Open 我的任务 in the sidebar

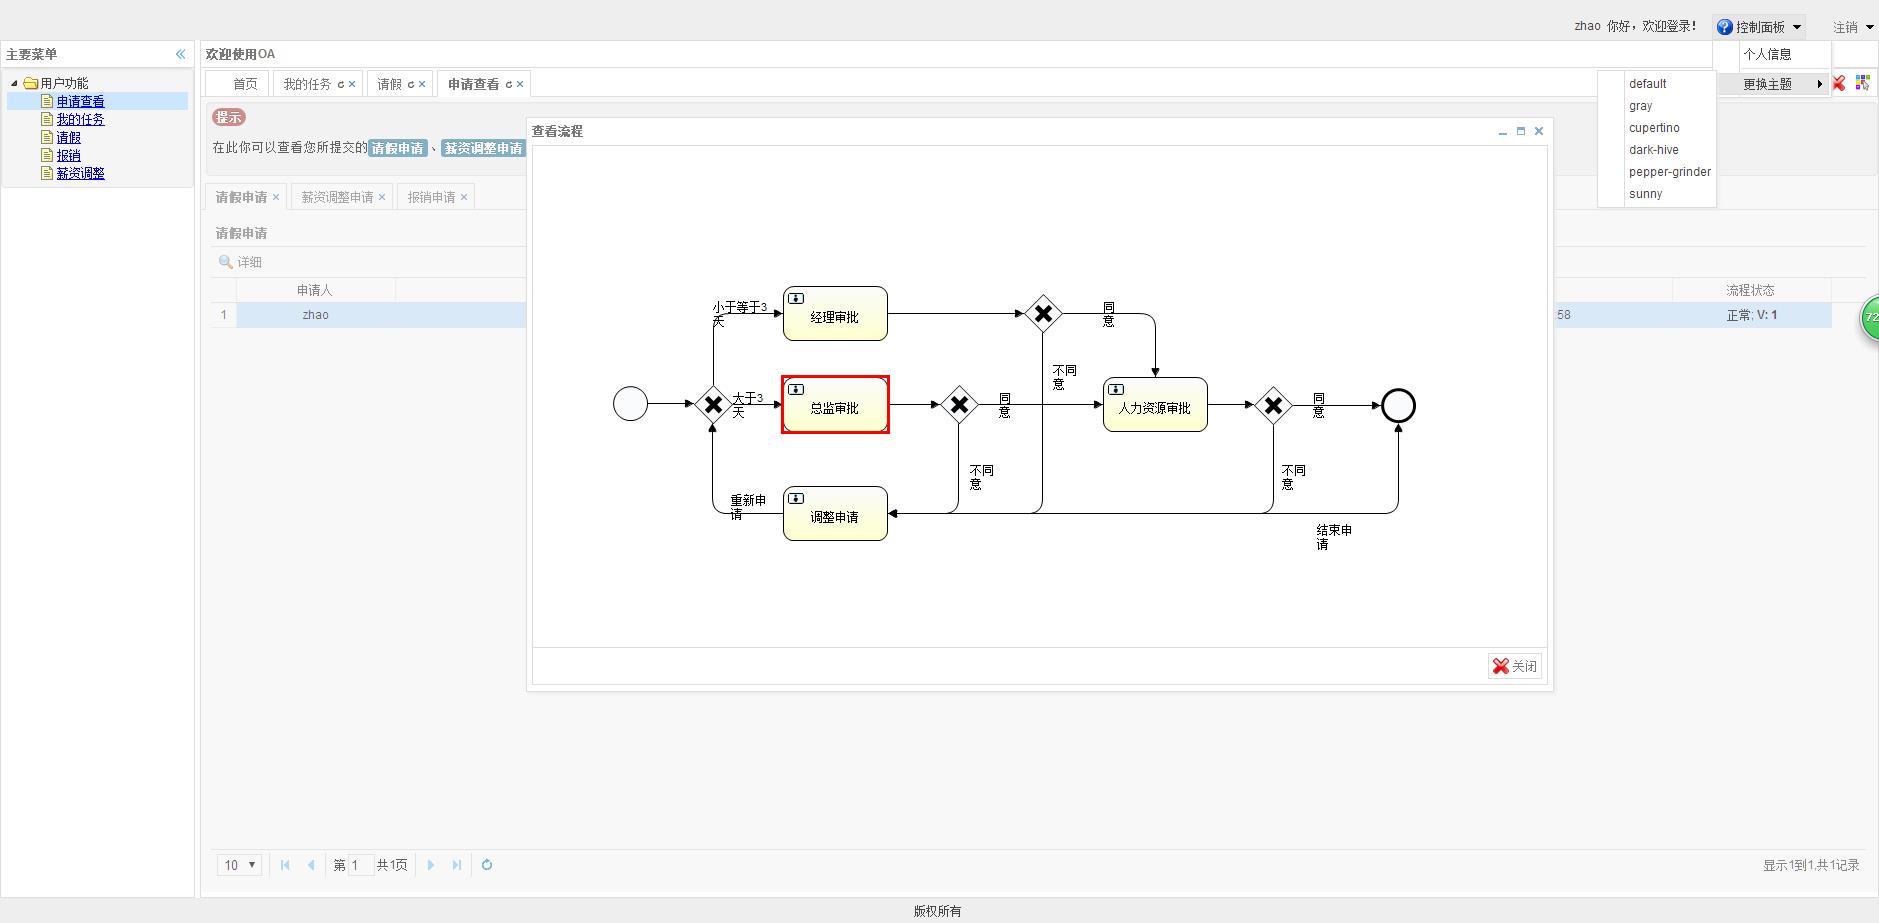80,119
